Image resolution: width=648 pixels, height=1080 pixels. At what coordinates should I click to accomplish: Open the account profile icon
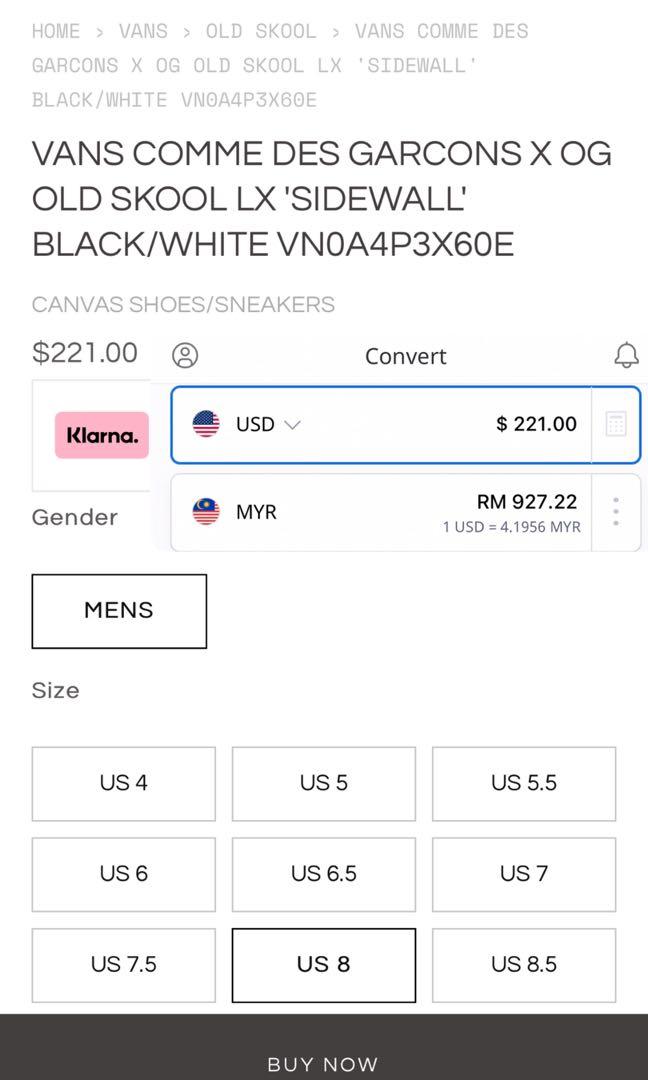(185, 355)
